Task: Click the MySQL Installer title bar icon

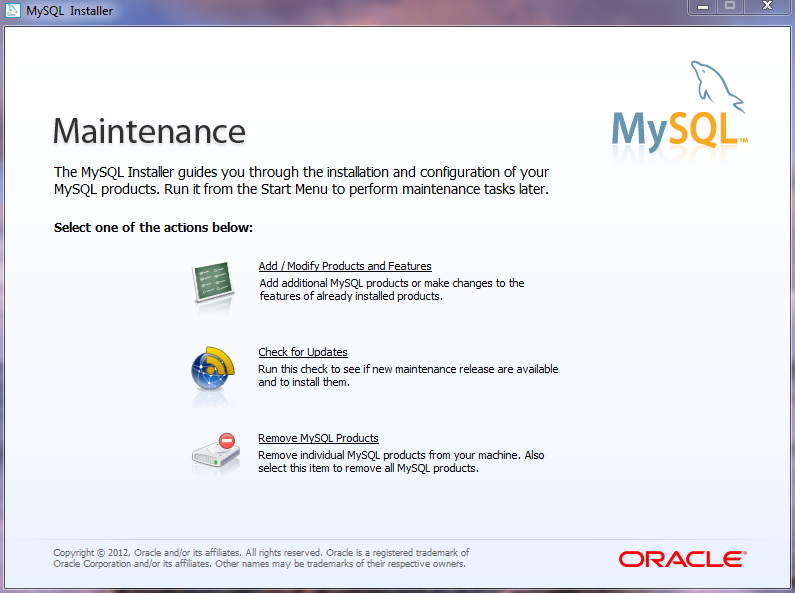Action: point(12,10)
